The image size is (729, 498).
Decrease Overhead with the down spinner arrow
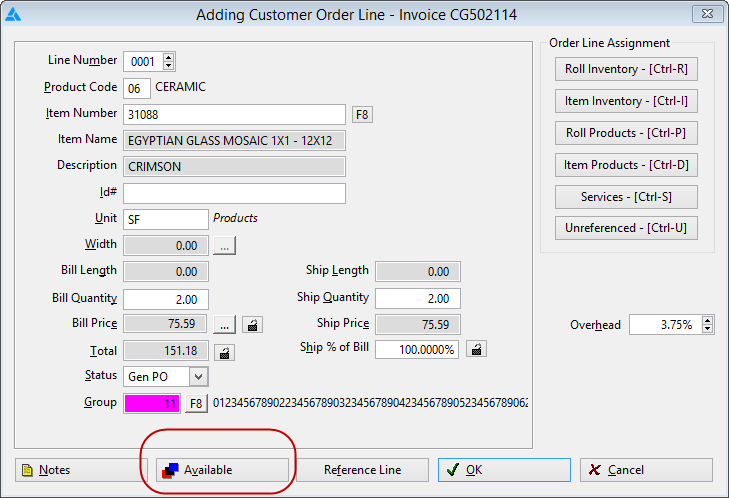(x=708, y=329)
